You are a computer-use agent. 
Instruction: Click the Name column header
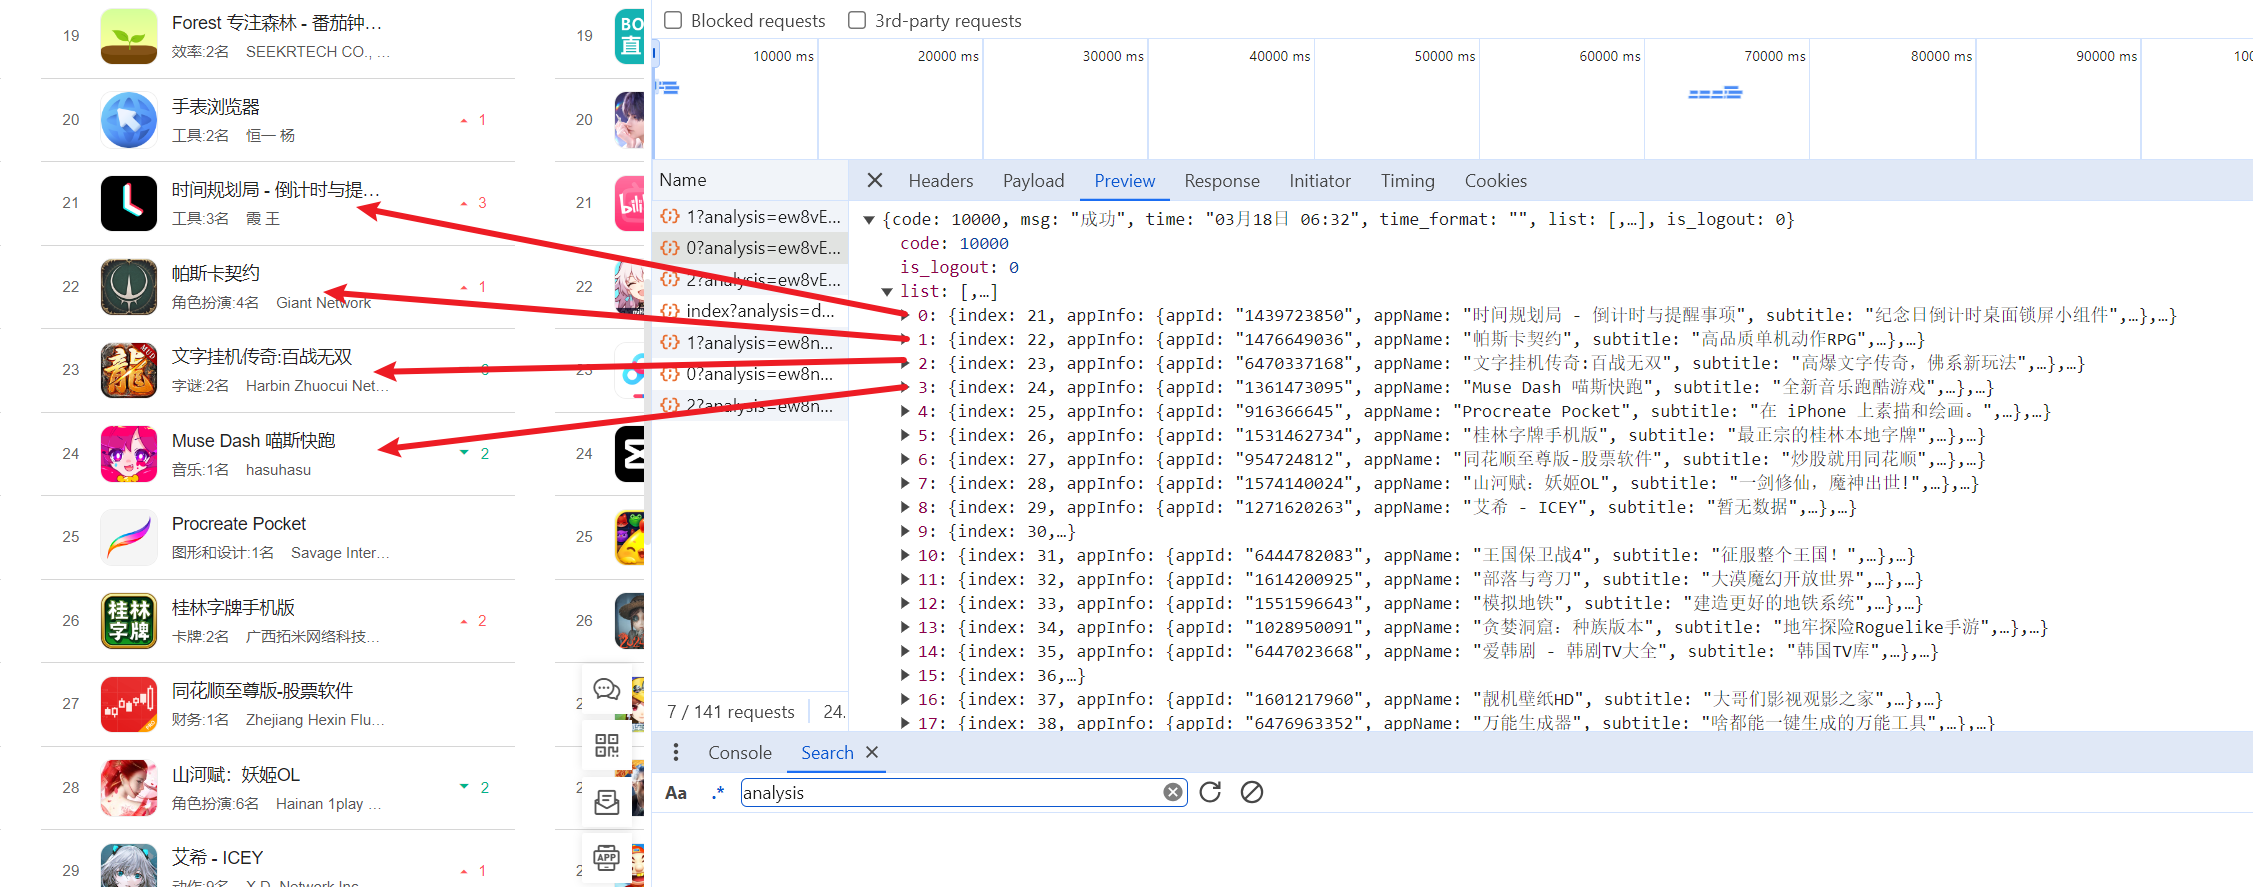pos(682,180)
